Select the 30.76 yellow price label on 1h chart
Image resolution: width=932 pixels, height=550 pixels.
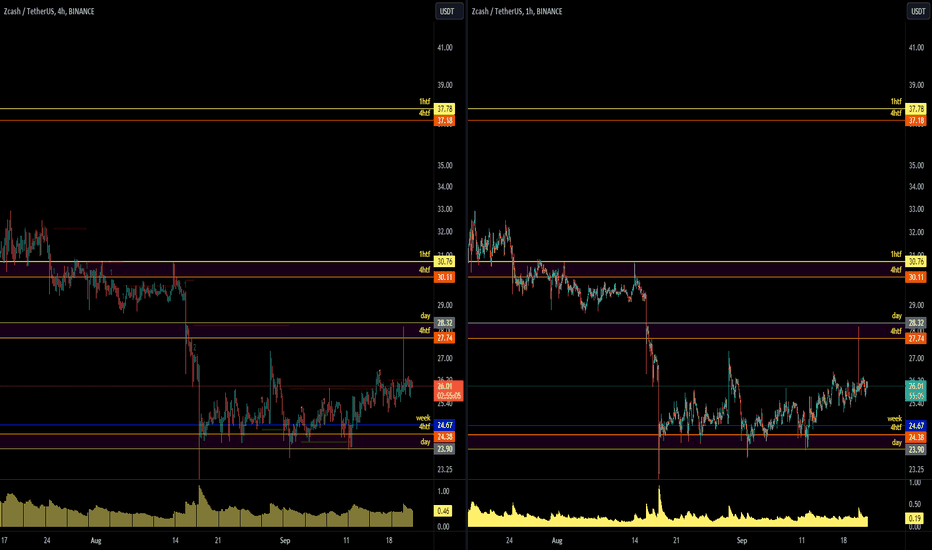pyautogui.click(x=916, y=262)
